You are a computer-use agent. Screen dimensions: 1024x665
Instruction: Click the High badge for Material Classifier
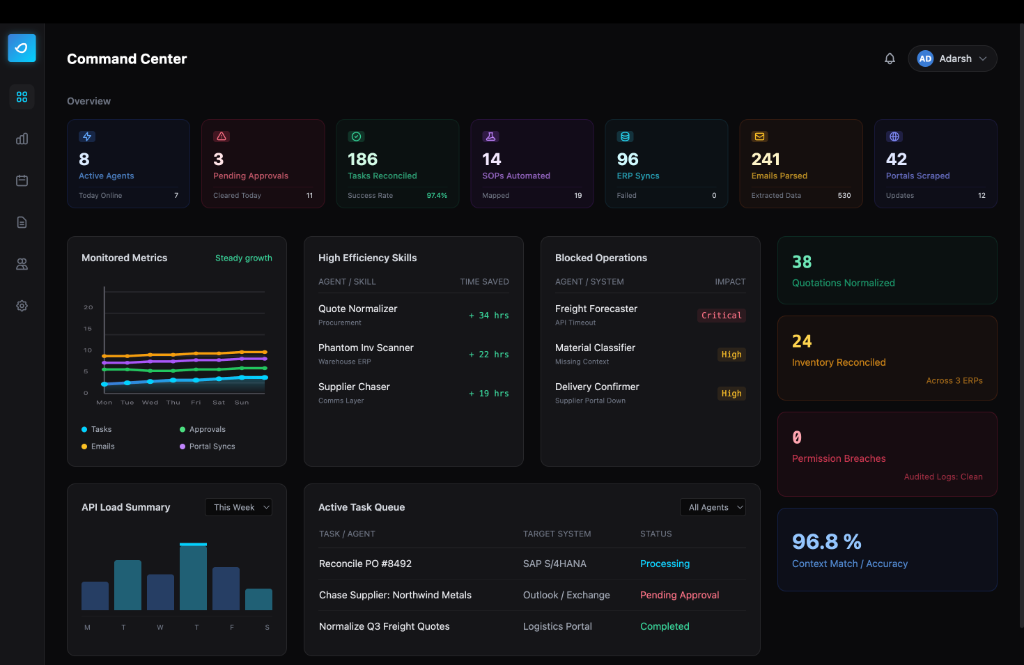click(731, 354)
